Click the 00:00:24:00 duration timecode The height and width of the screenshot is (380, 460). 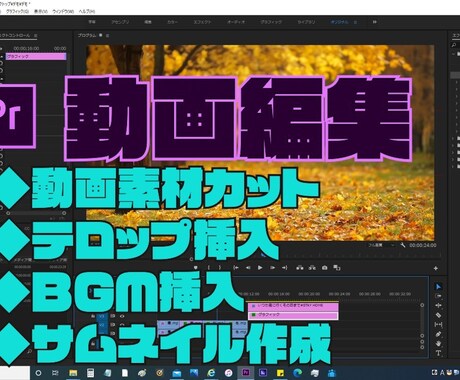[x=423, y=245]
